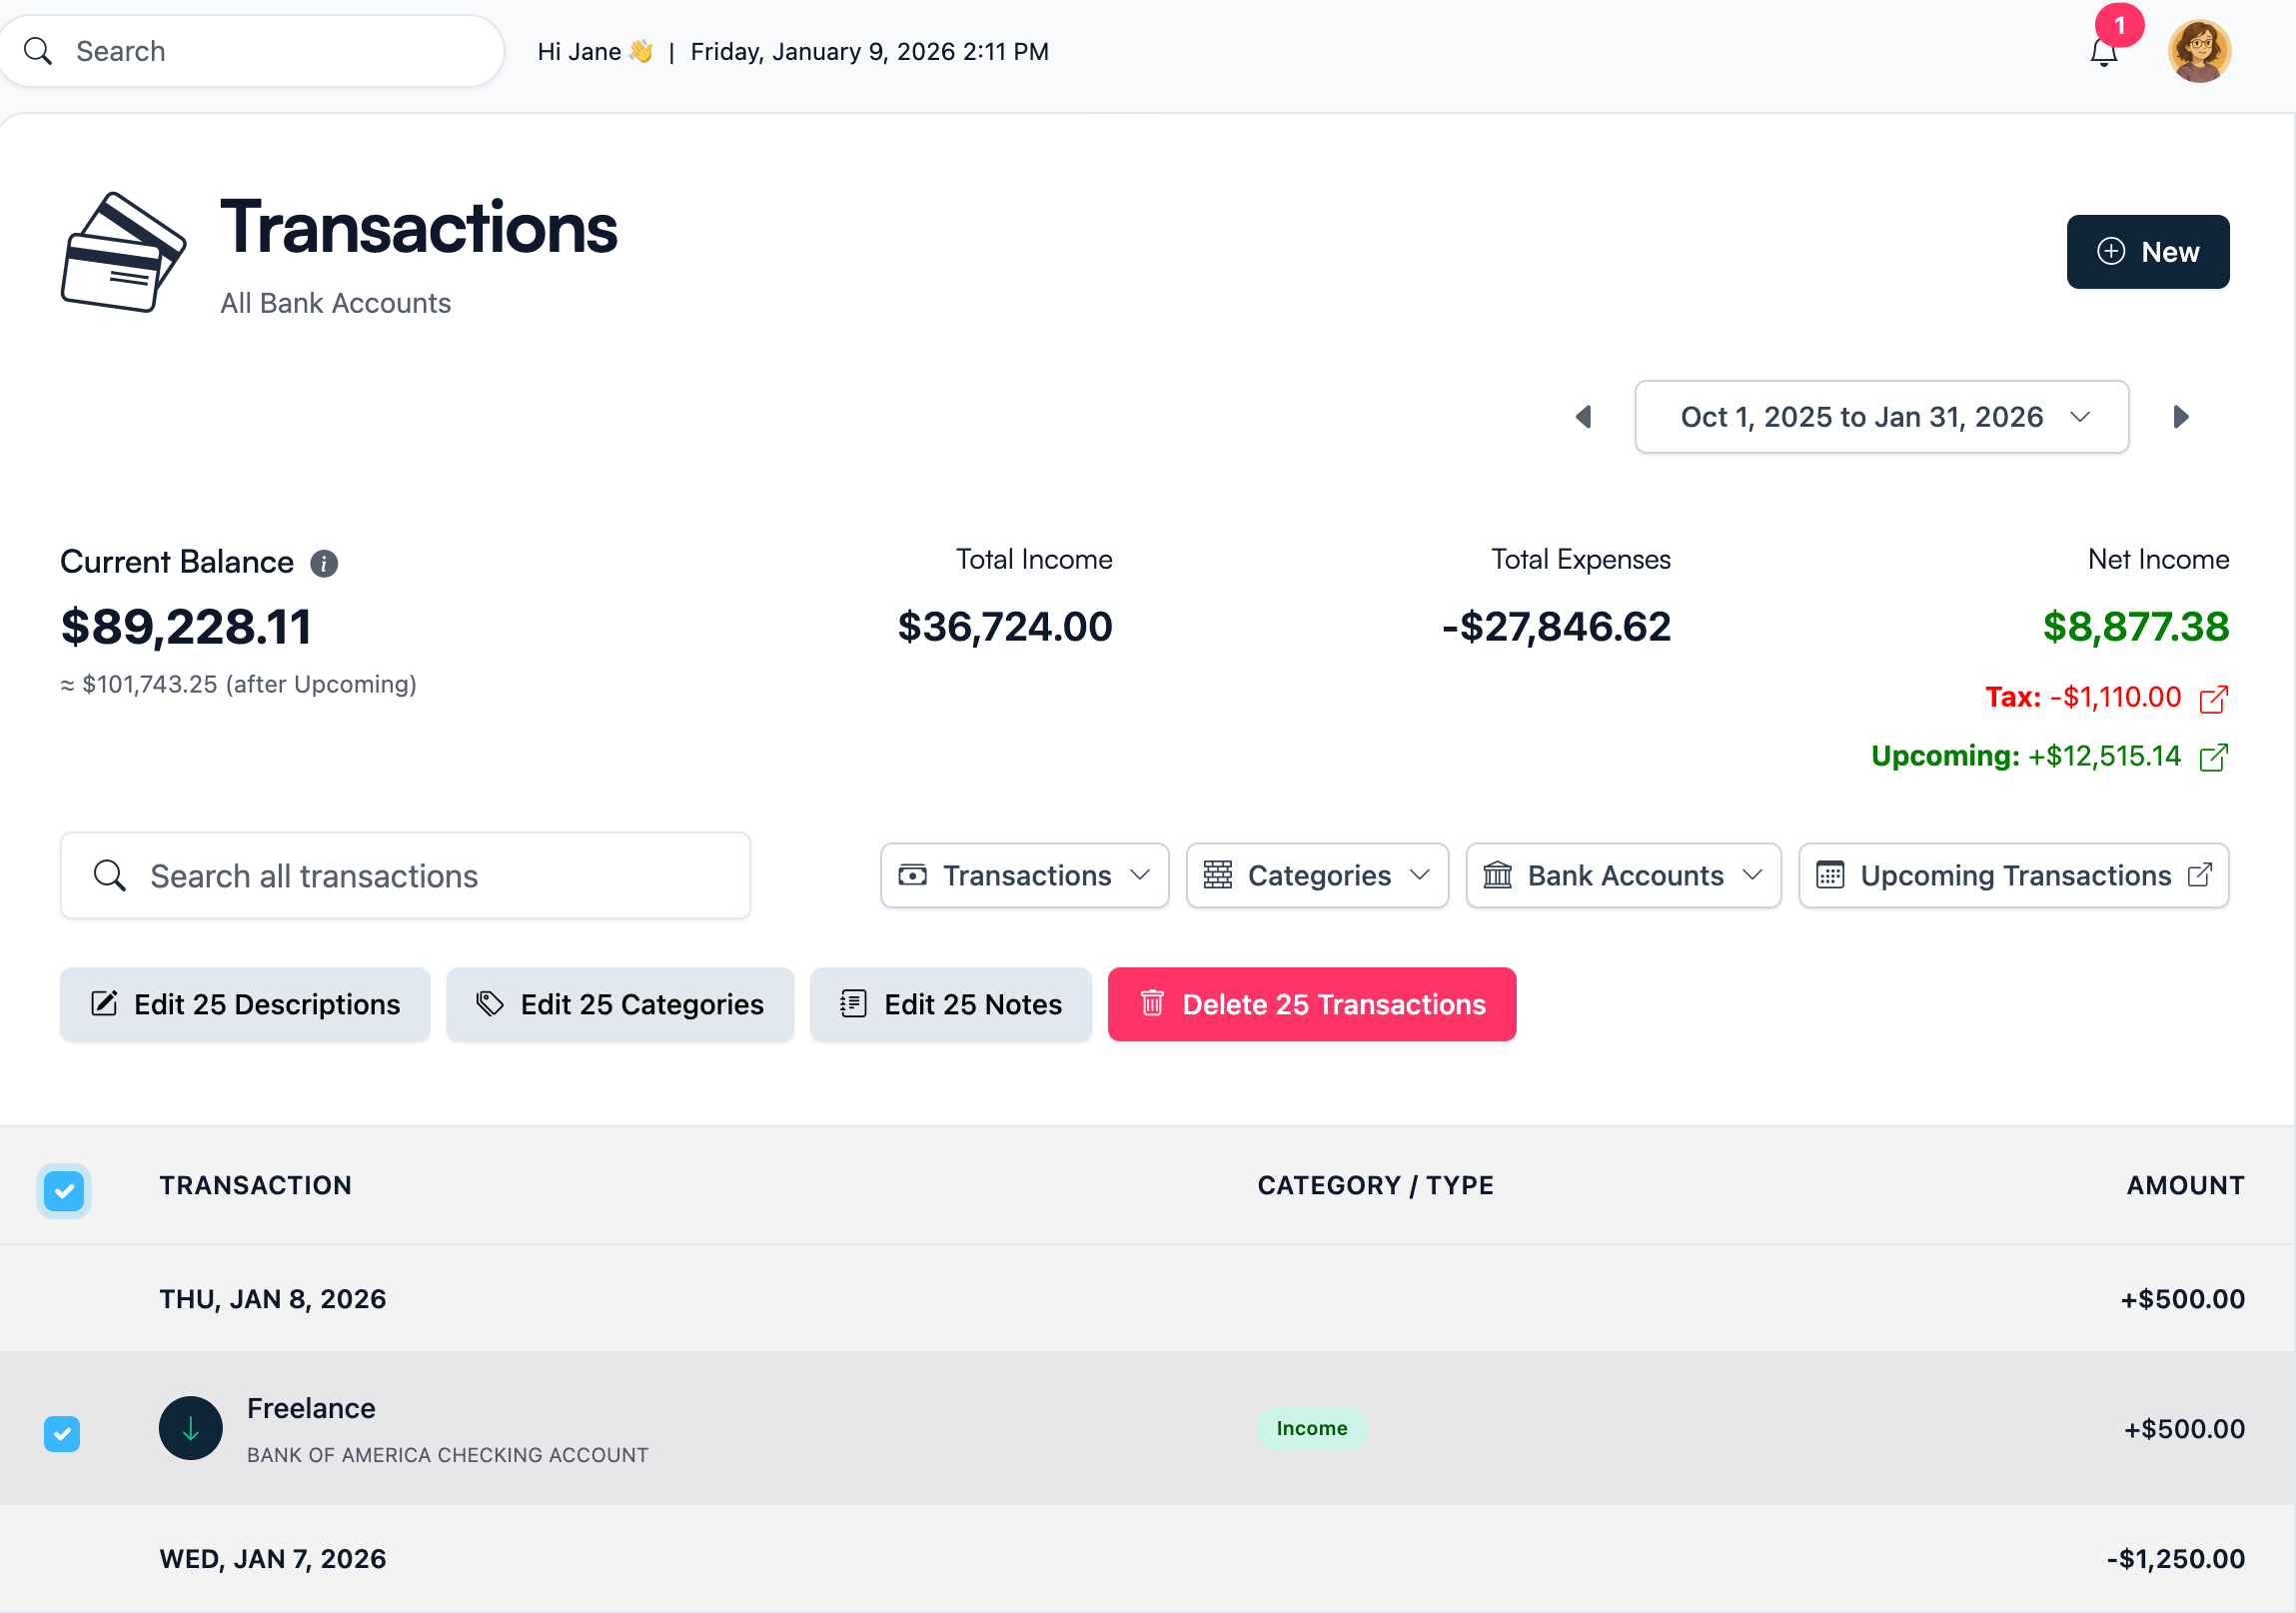Create a transaction with the New button
This screenshot has height=1613, width=2296.
pos(2148,251)
